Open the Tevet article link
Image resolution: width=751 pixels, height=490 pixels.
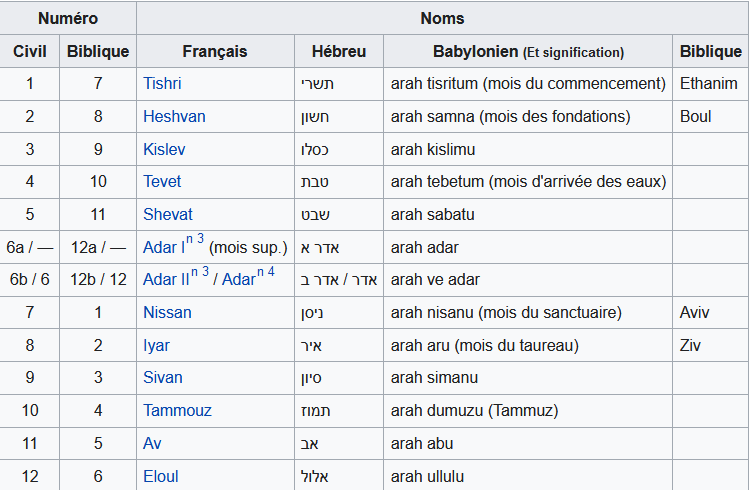(162, 182)
